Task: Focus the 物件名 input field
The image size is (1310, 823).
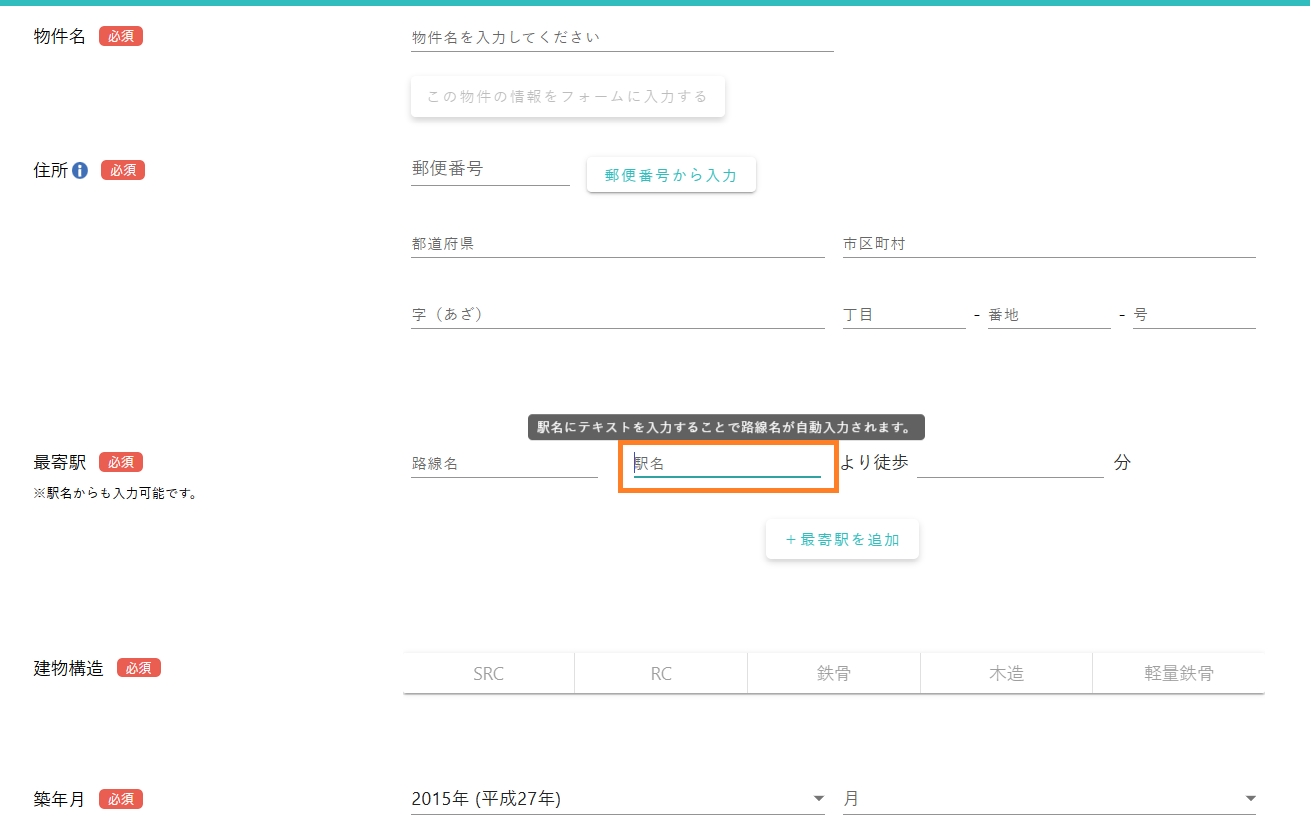Action: (621, 38)
